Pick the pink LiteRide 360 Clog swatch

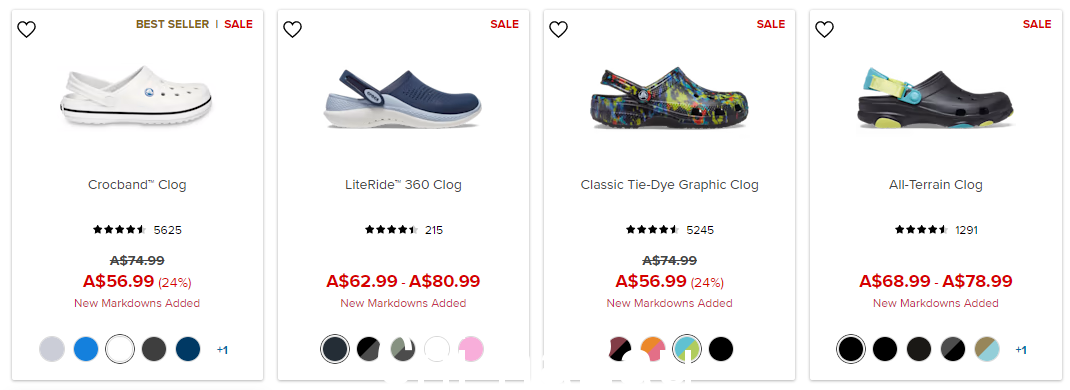pyautogui.click(x=471, y=349)
